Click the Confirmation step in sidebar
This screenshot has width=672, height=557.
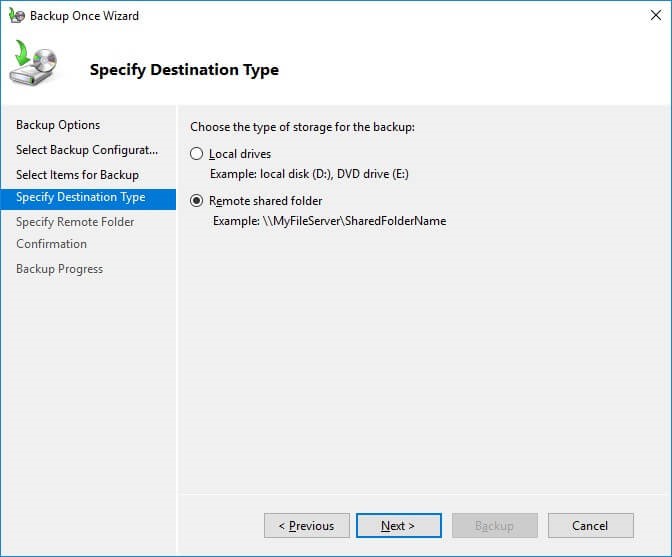[x=51, y=244]
